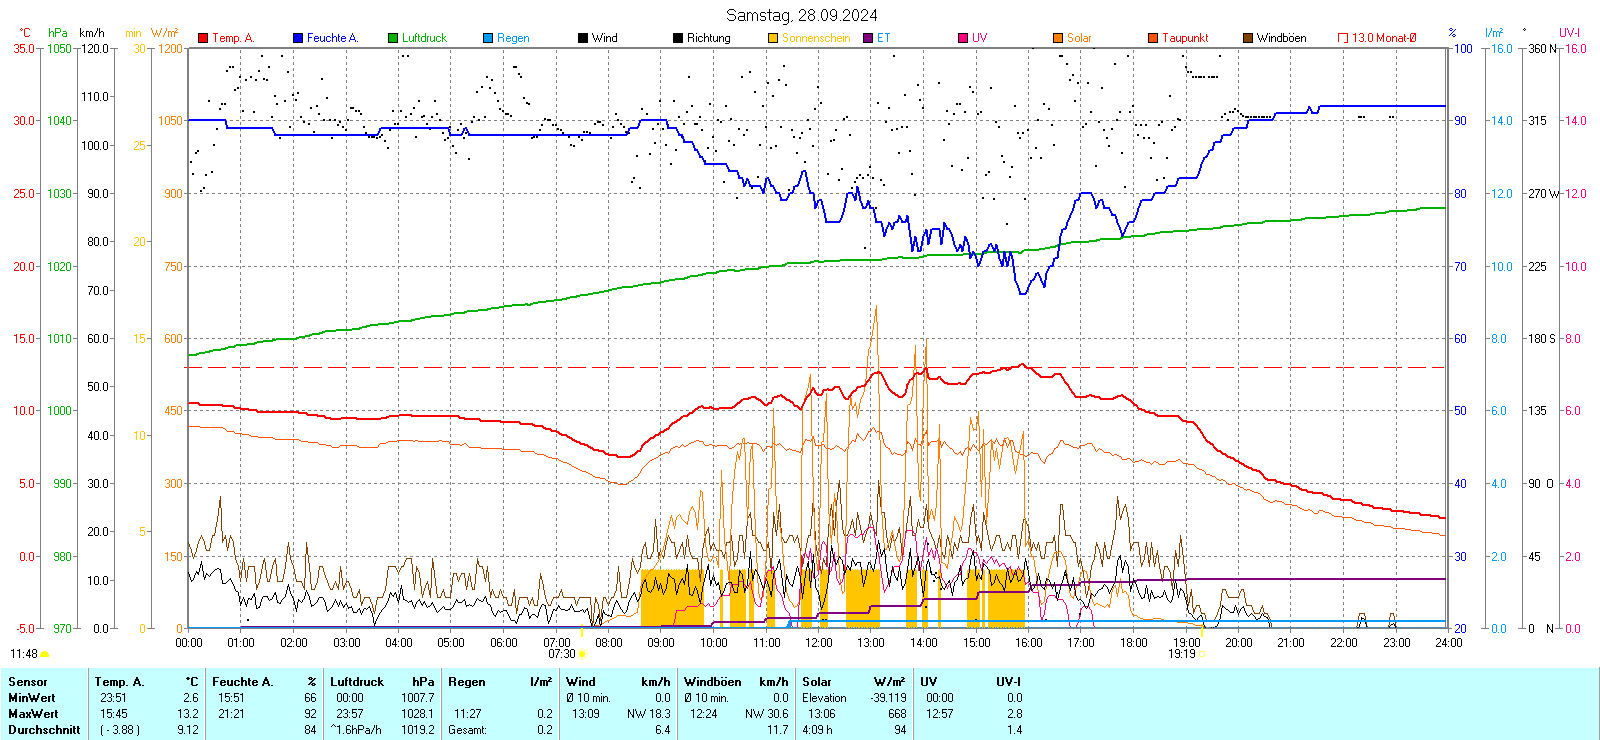1600x740 pixels.
Task: Toggle the 13.0 Monat-Ø empty box
Action: [x=1343, y=38]
